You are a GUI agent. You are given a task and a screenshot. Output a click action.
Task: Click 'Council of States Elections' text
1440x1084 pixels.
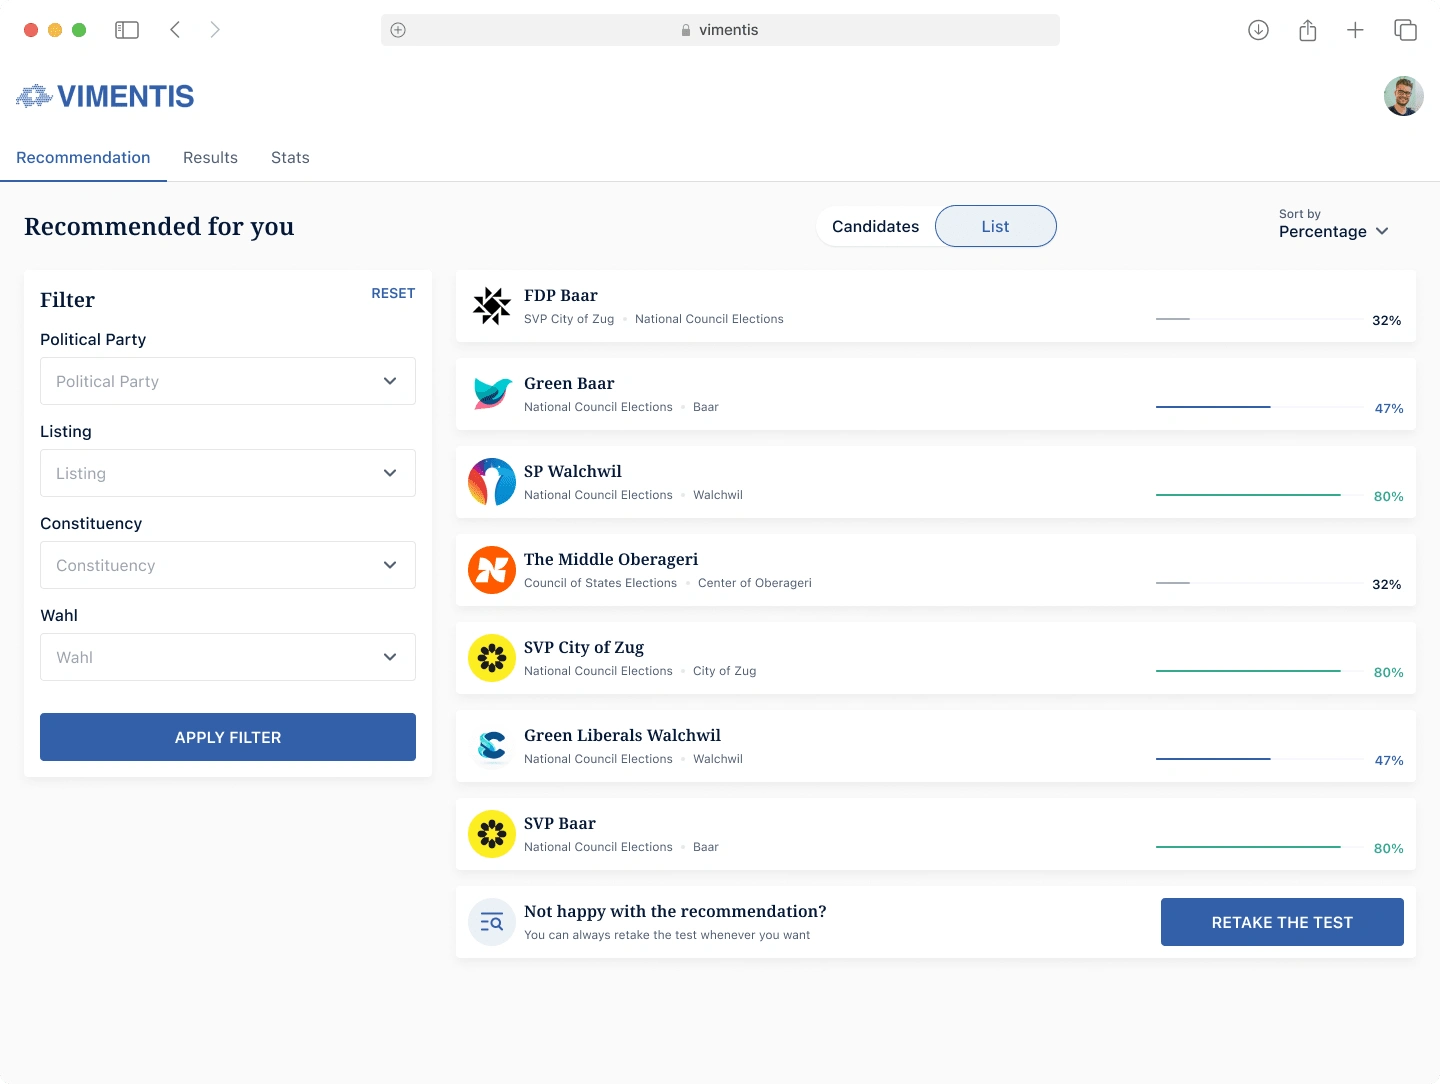[x=600, y=583]
